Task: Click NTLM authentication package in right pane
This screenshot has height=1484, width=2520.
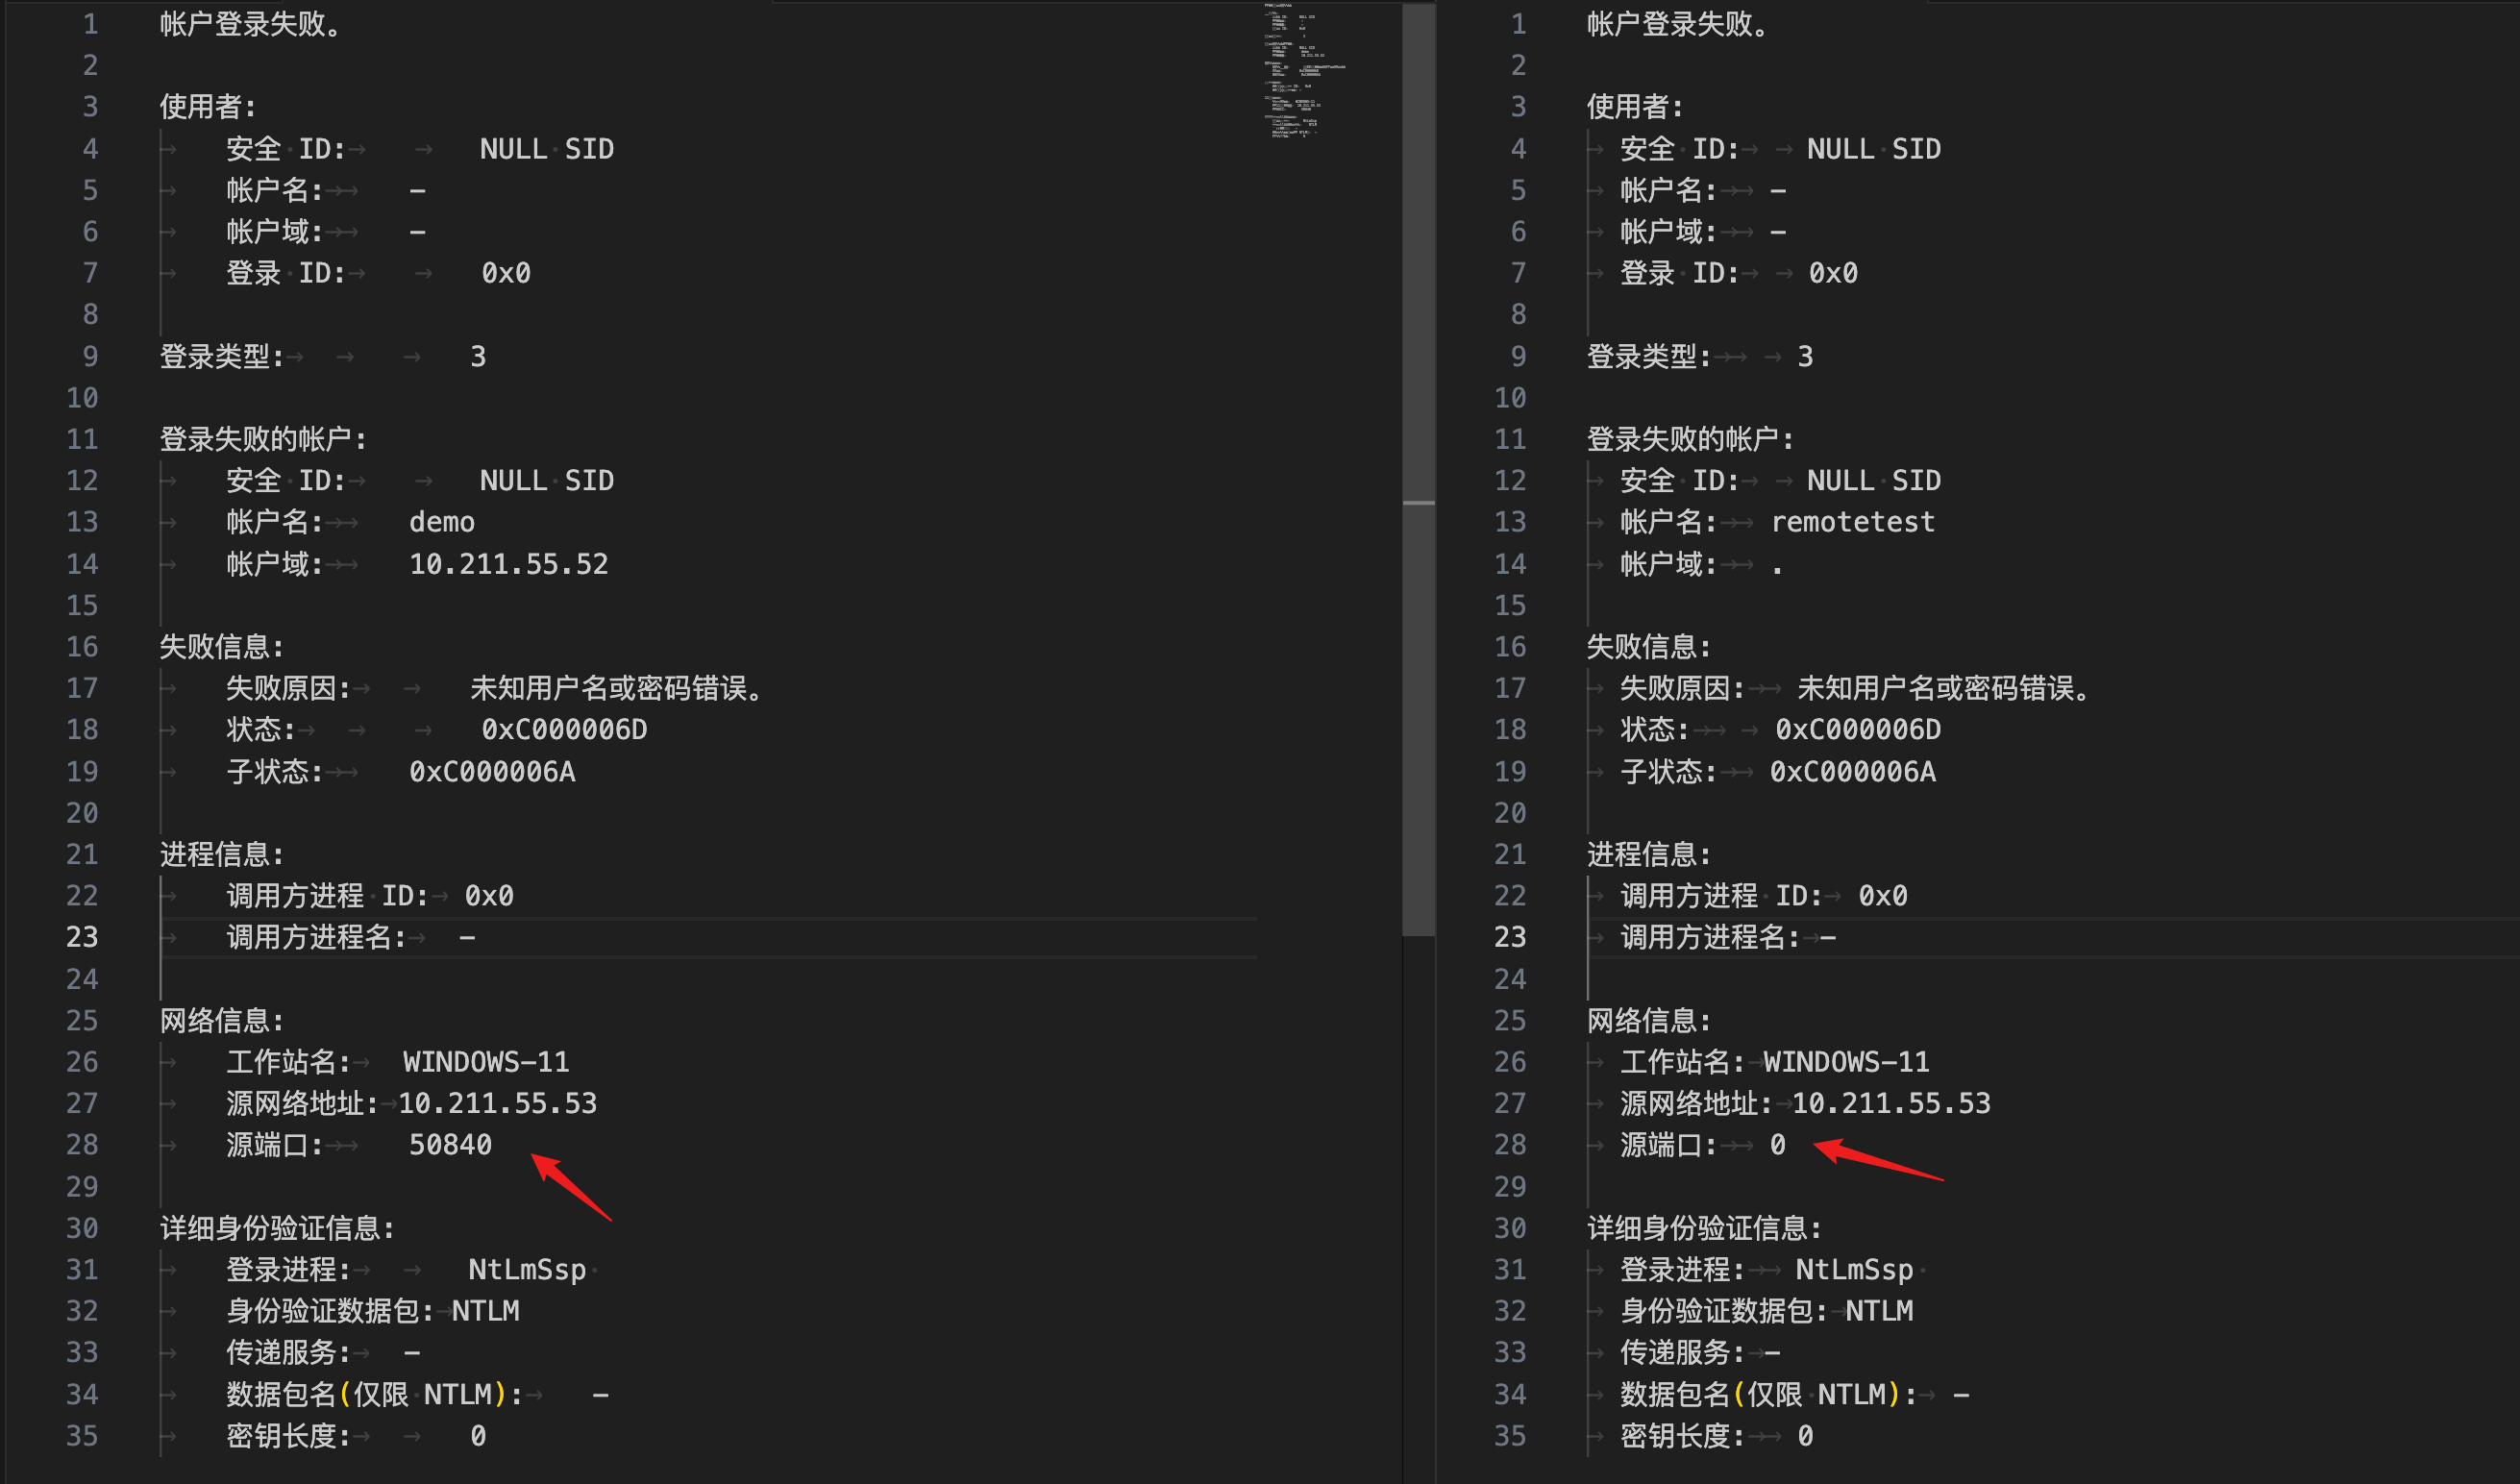Action: click(1878, 1311)
